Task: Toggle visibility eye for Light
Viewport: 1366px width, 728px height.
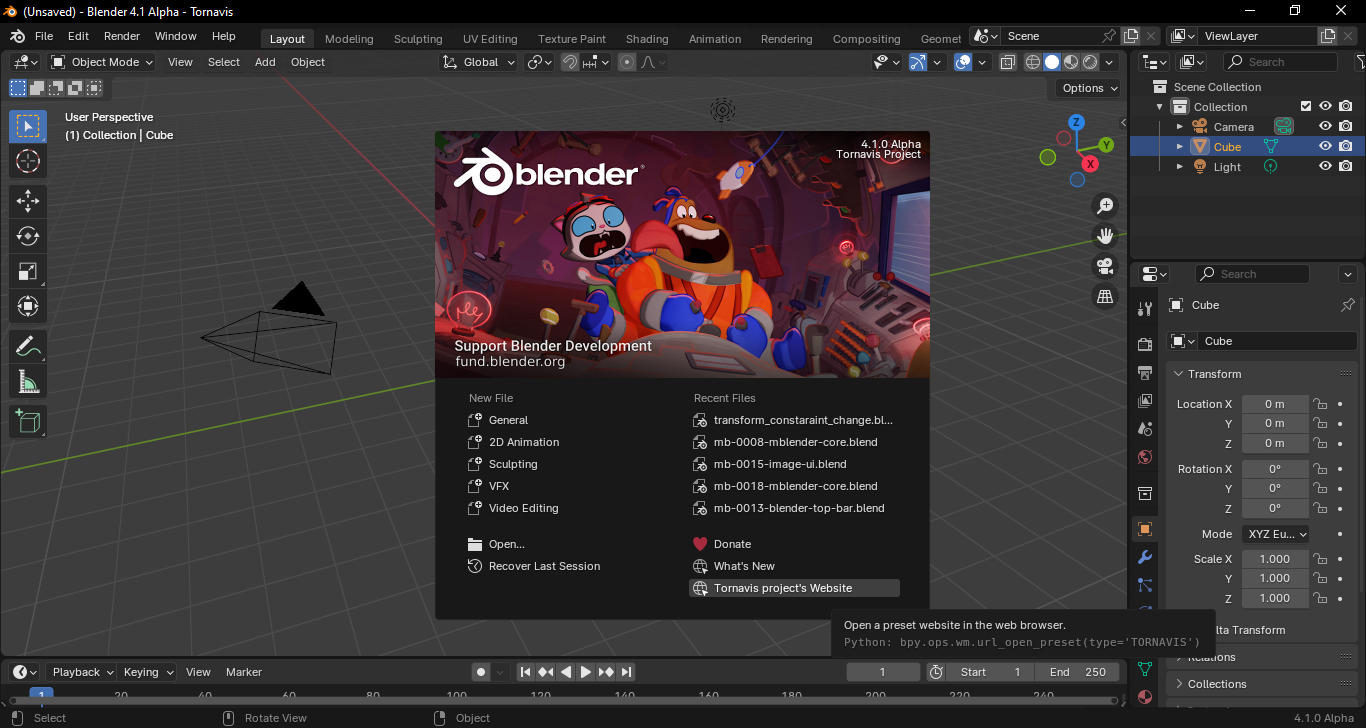Action: click(x=1325, y=166)
